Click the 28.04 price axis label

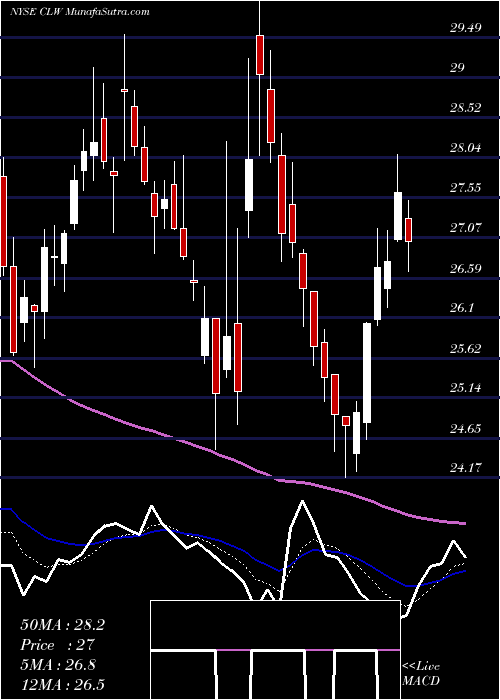pos(466,147)
